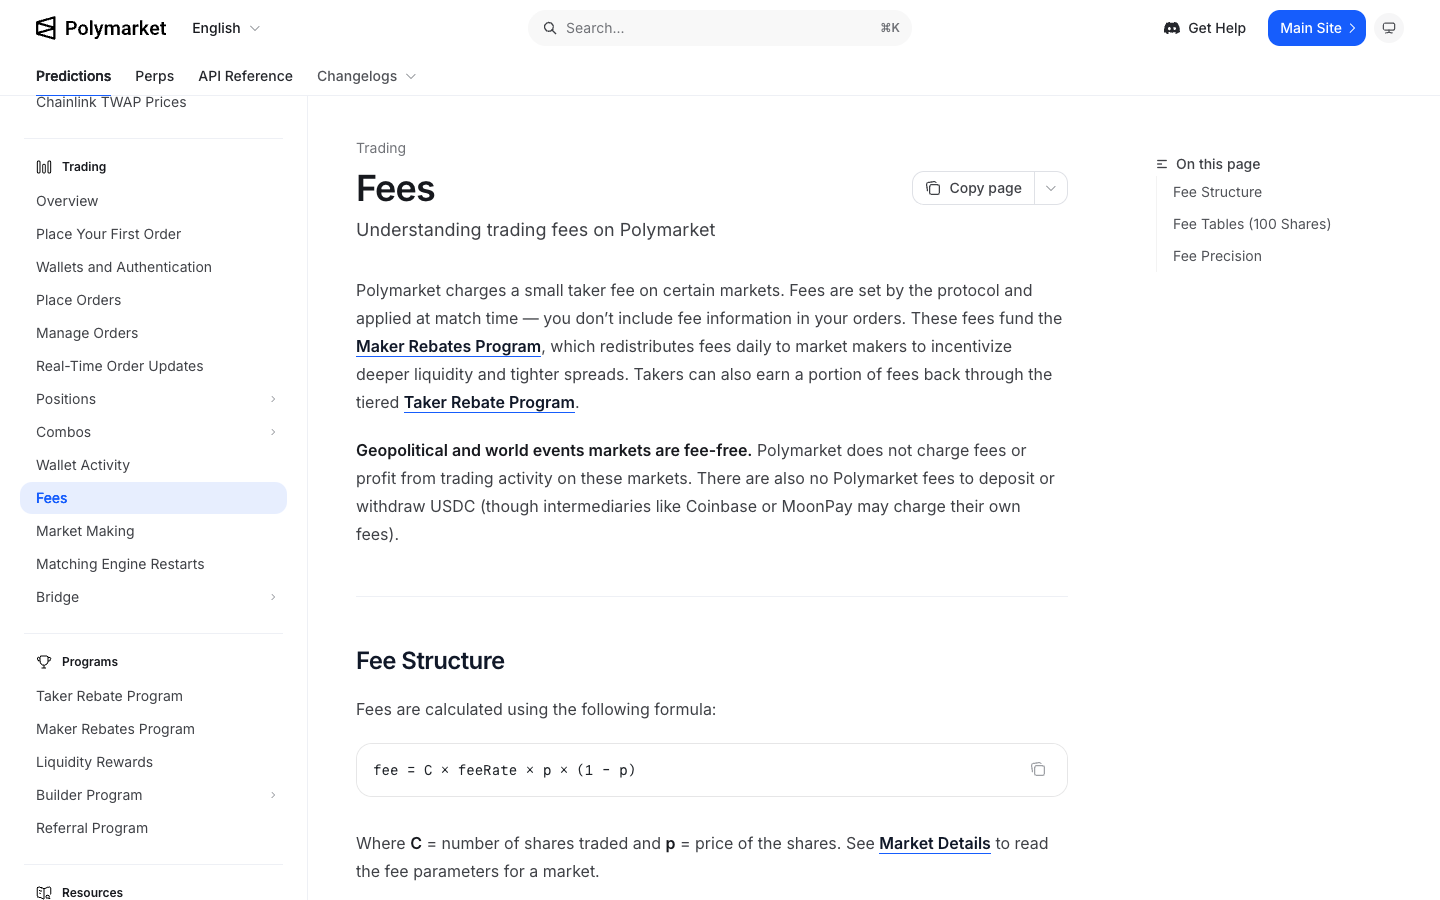Open the Copy page options chevron

(1051, 188)
